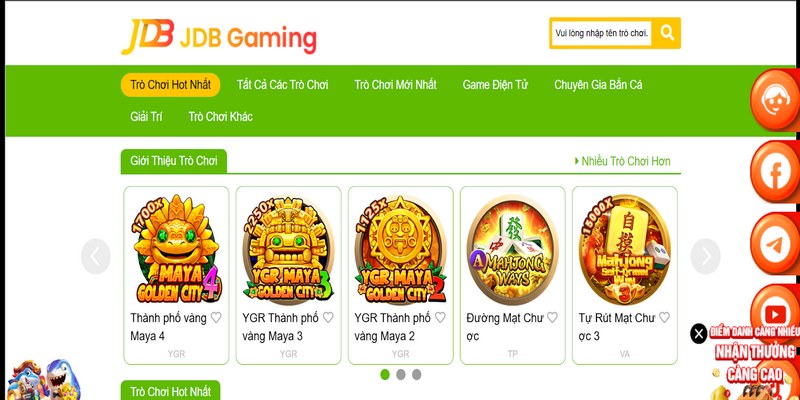Switch to Chuyên Gia Bắn Cá tab
Image resolution: width=800 pixels, height=400 pixels.
click(x=598, y=85)
